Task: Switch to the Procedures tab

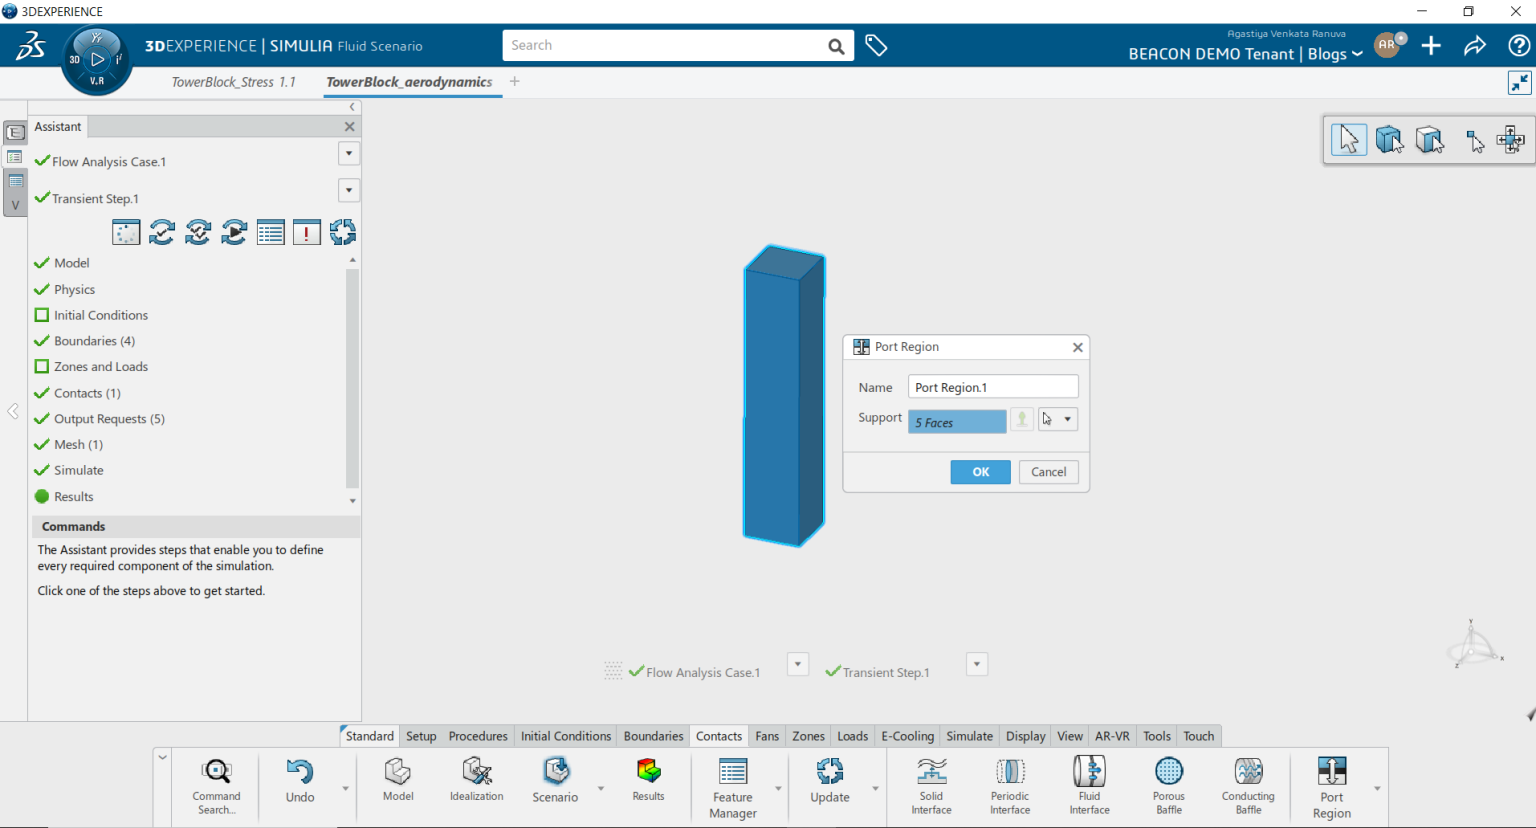Action: (x=478, y=736)
